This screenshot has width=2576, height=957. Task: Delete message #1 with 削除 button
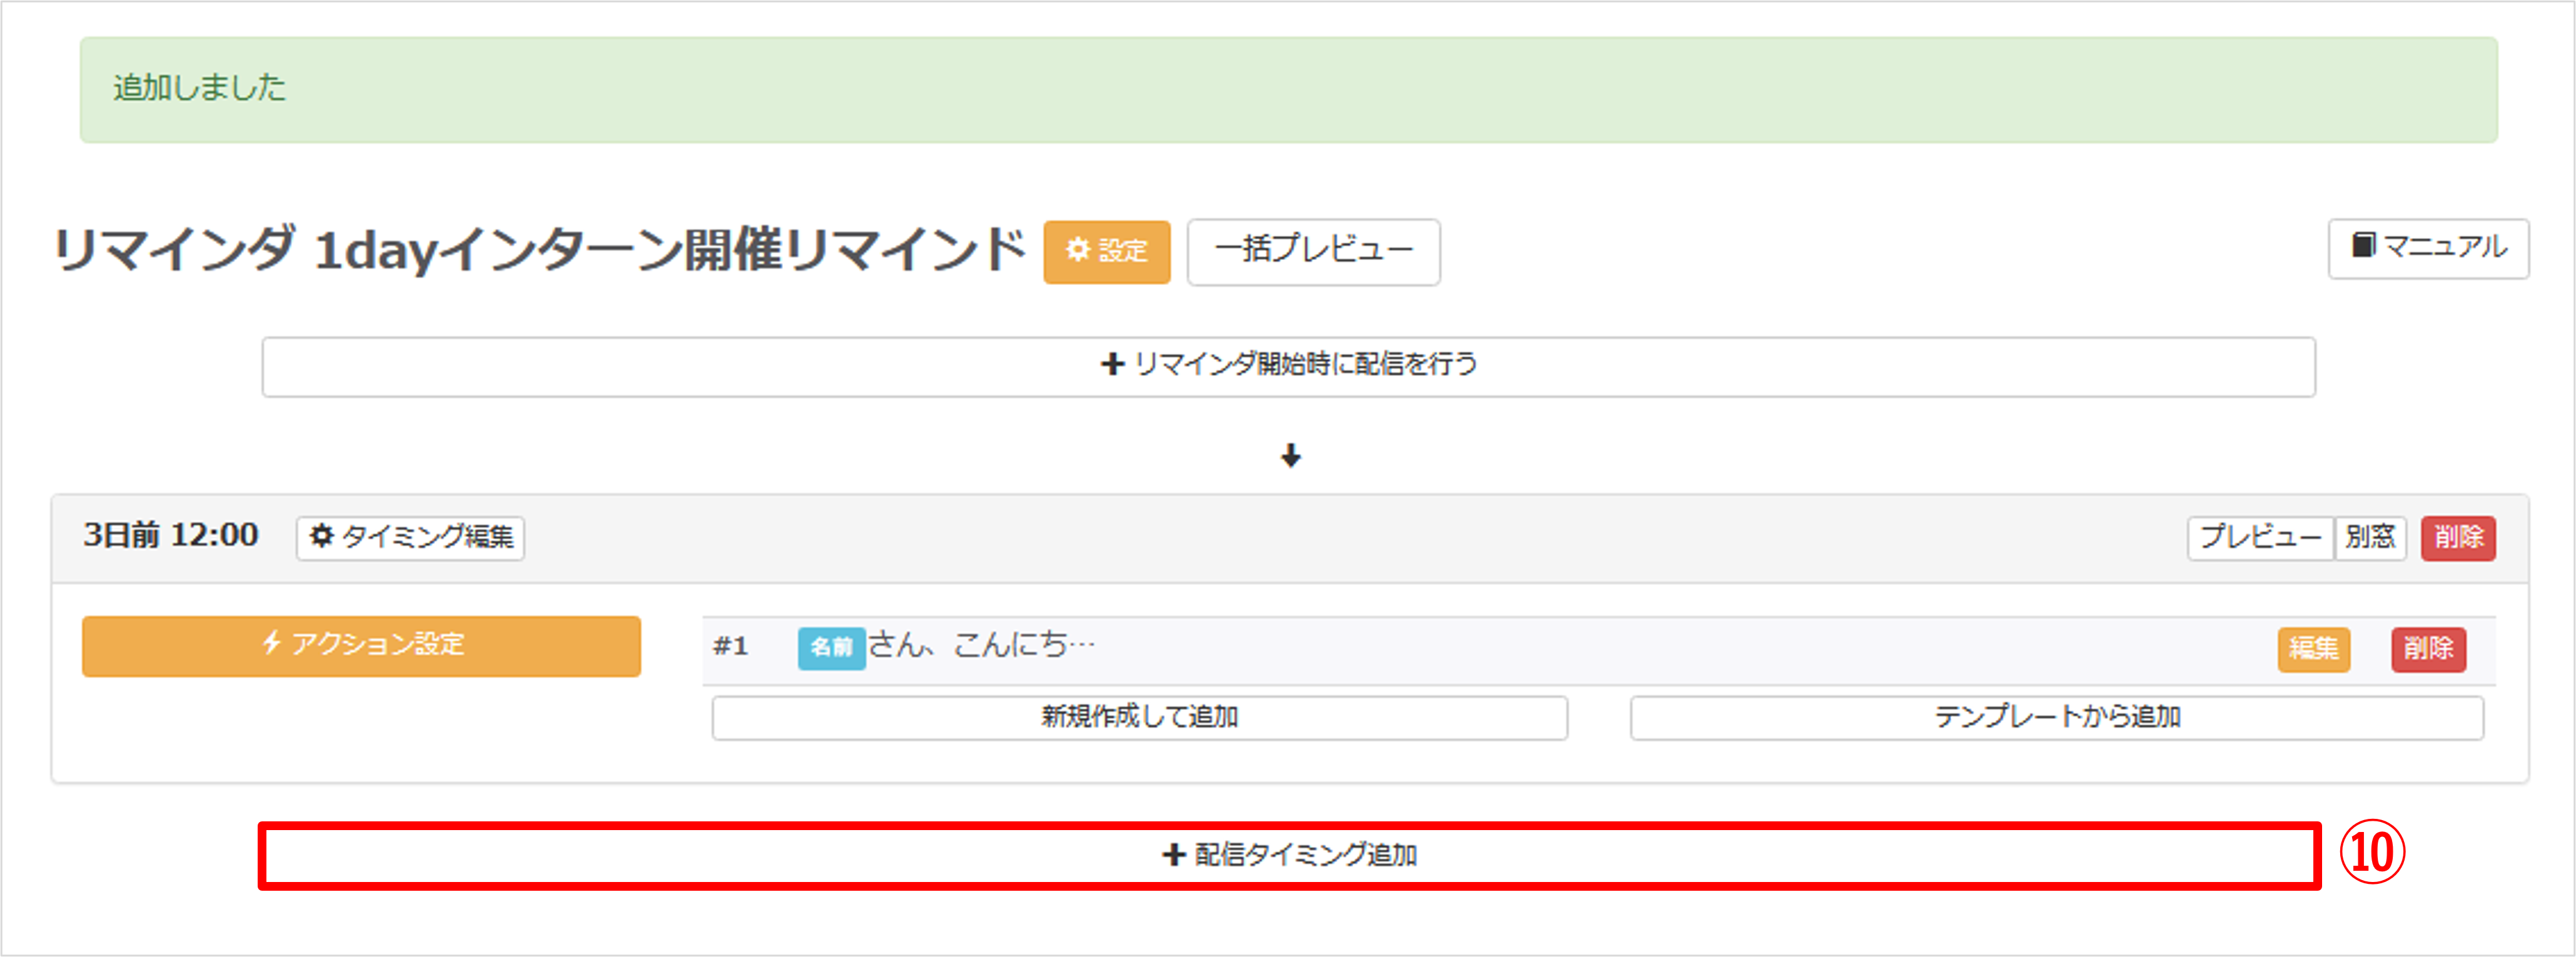[2428, 649]
